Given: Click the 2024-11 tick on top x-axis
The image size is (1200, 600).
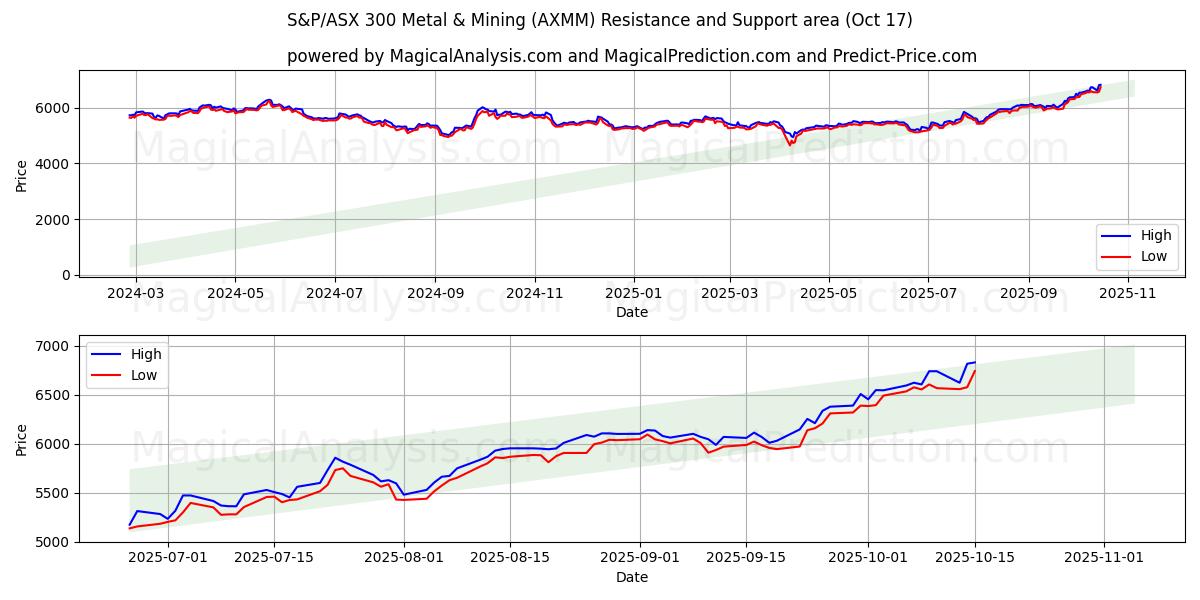Looking at the screenshot, I should 534,294.
